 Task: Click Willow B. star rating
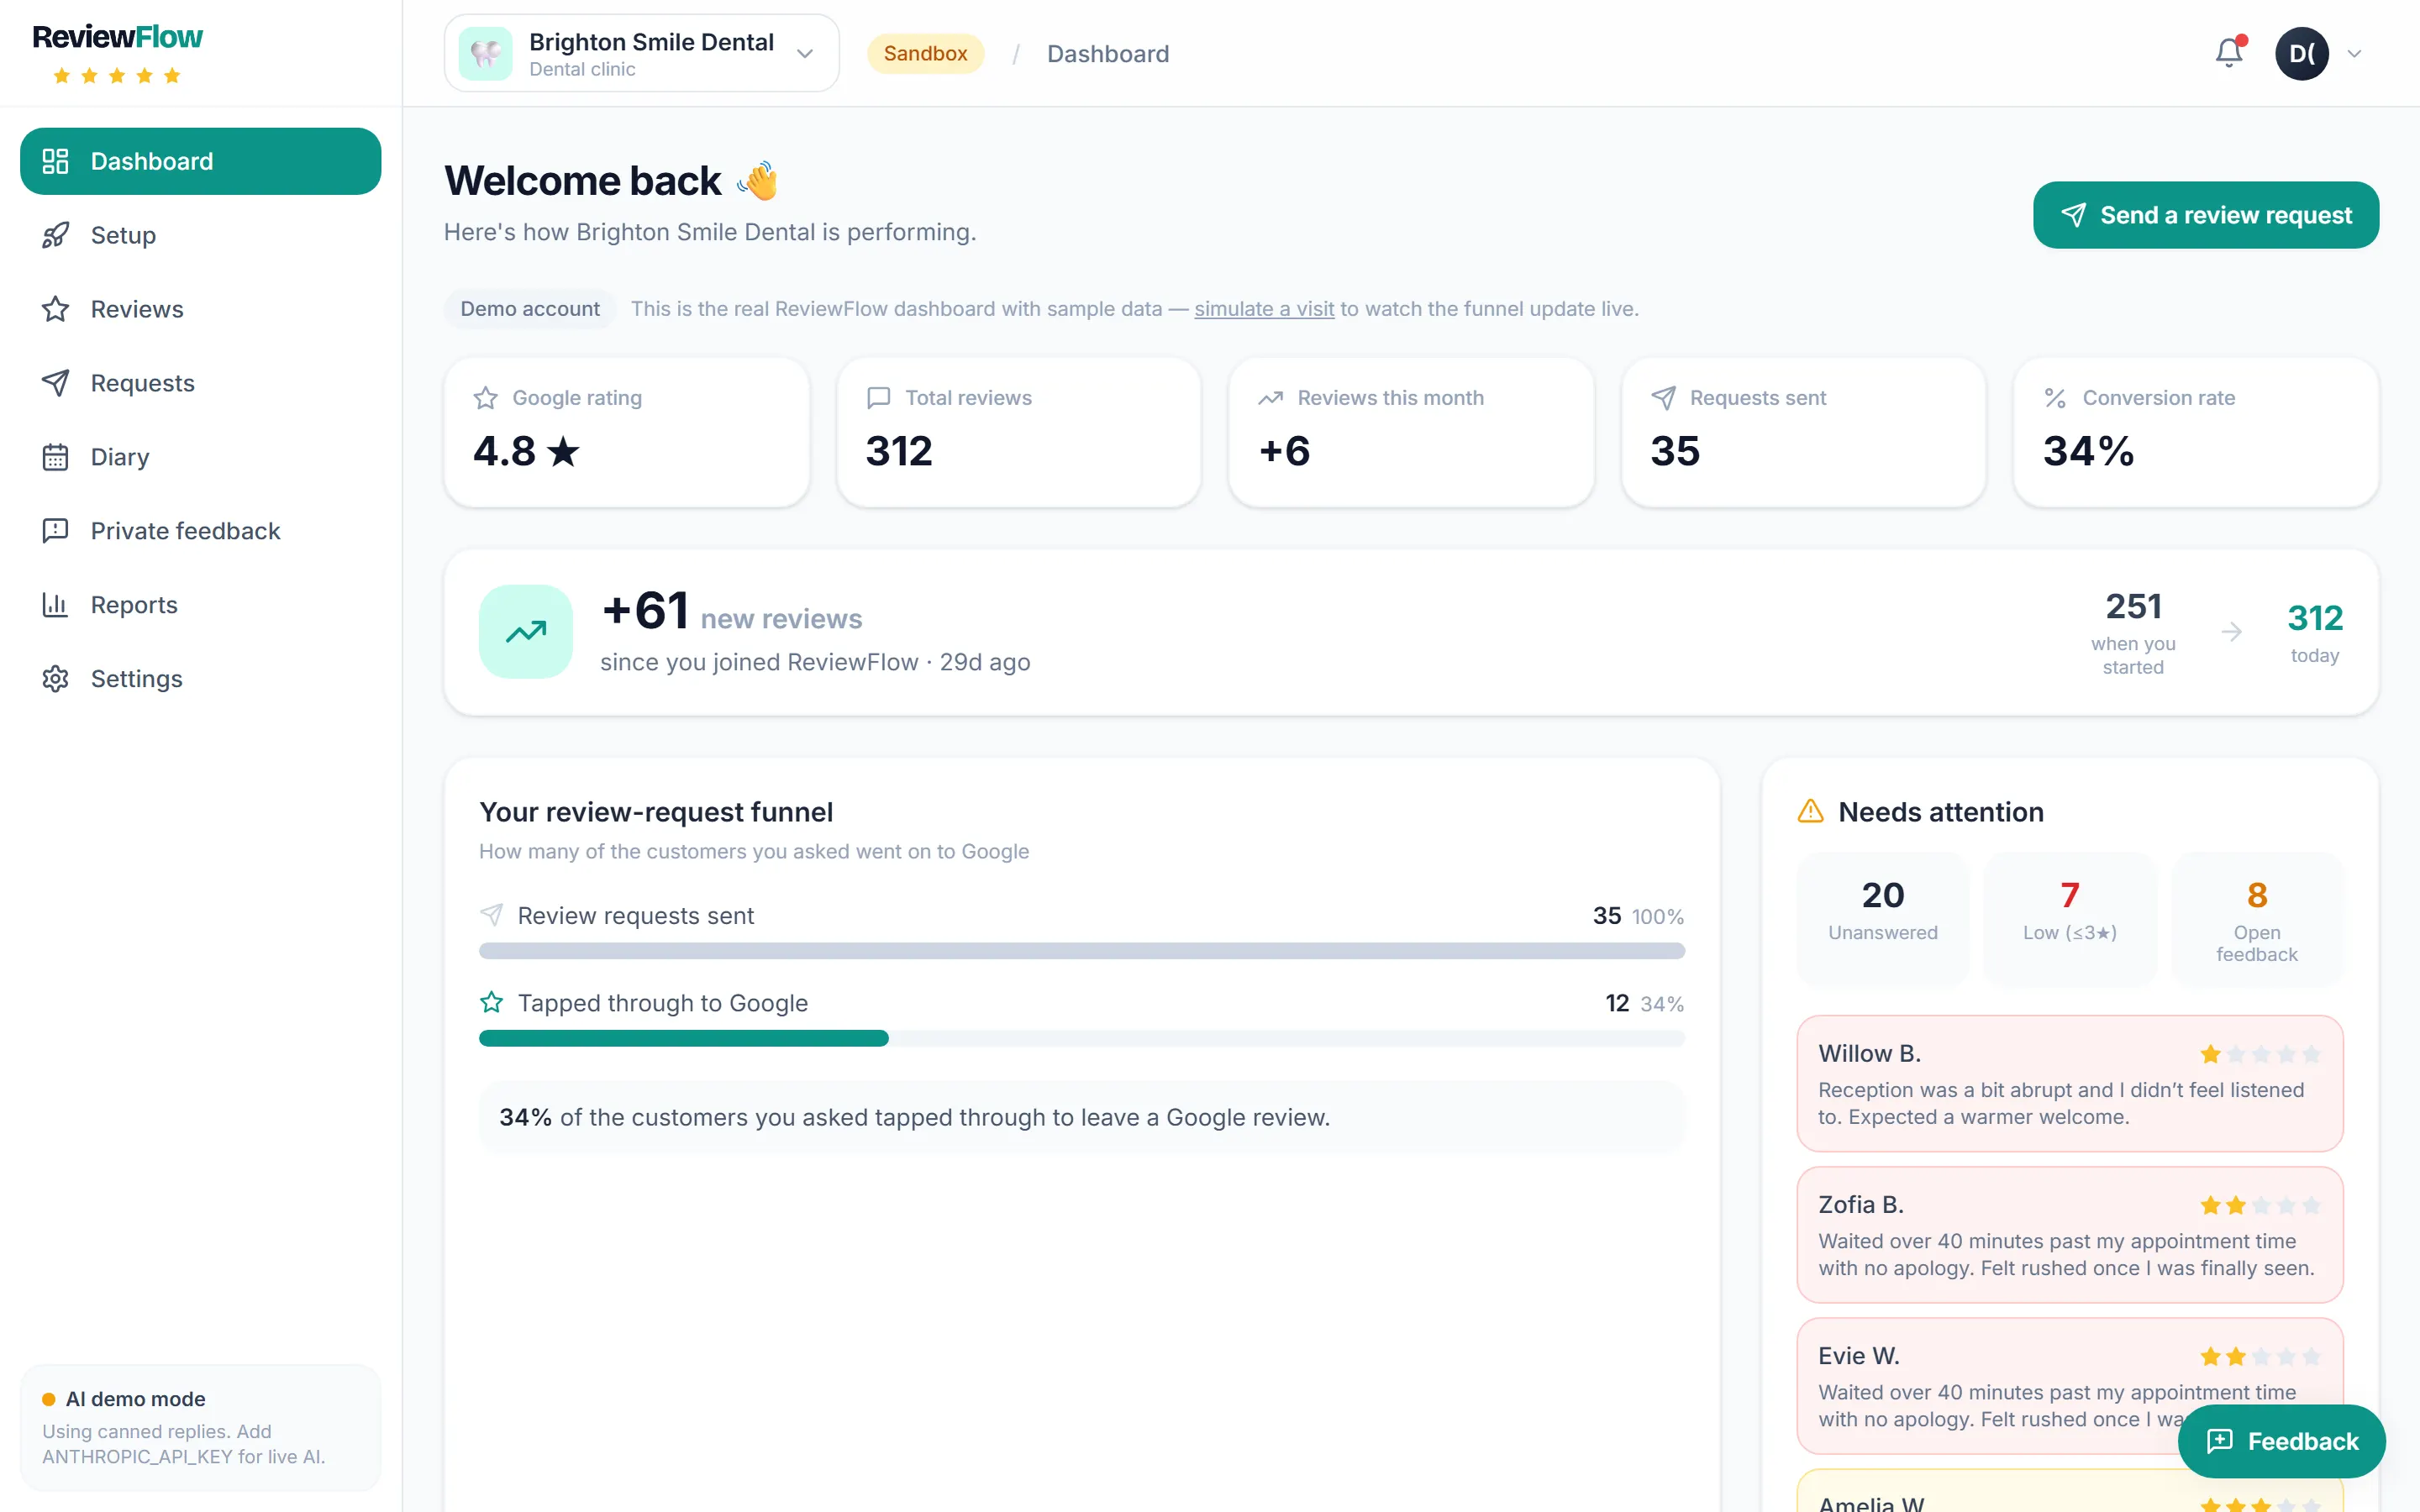pyautogui.click(x=2260, y=1054)
